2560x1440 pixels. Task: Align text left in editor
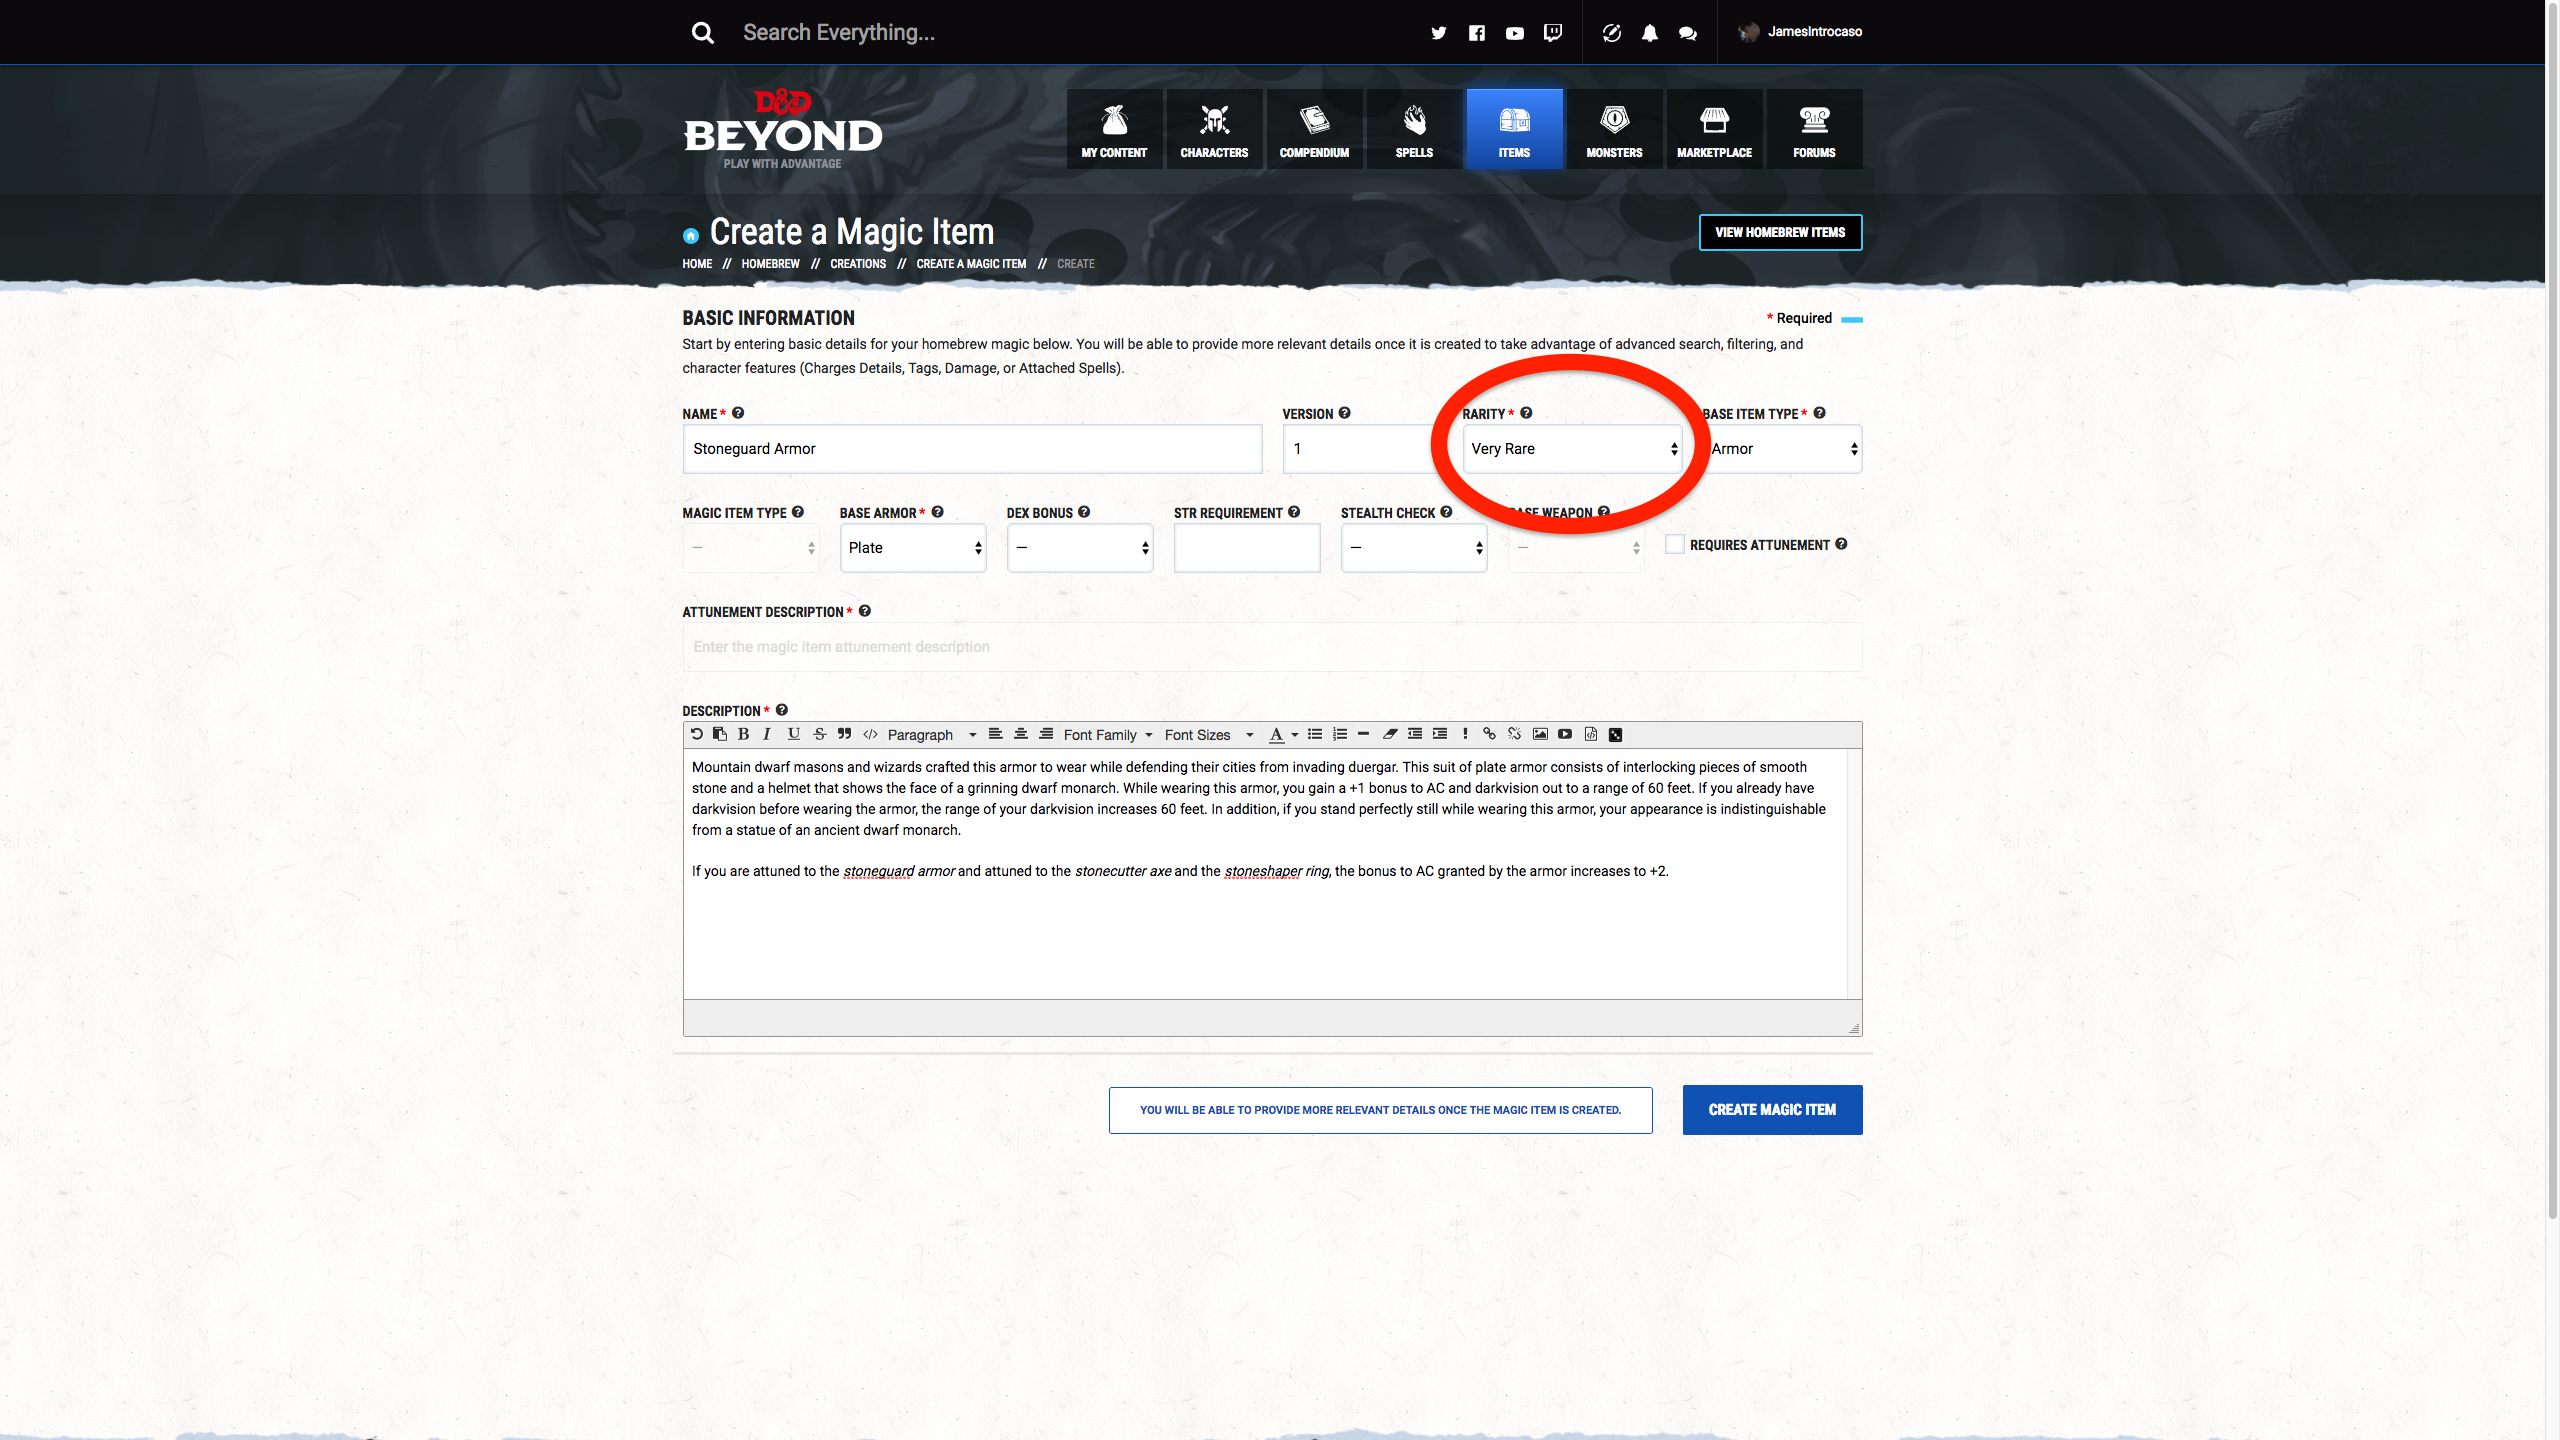(995, 734)
